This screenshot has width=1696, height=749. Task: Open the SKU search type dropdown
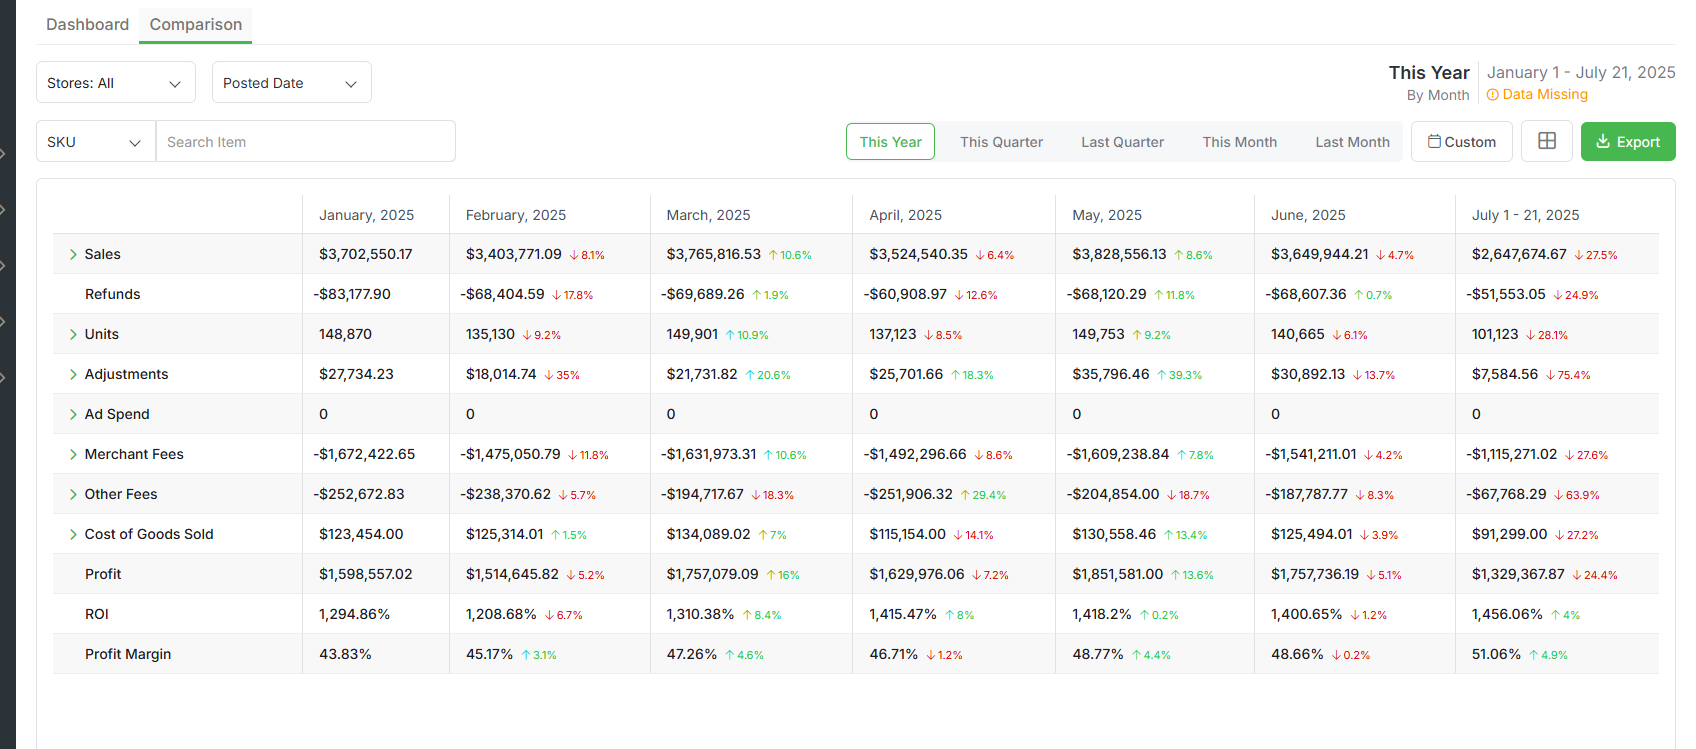95,142
